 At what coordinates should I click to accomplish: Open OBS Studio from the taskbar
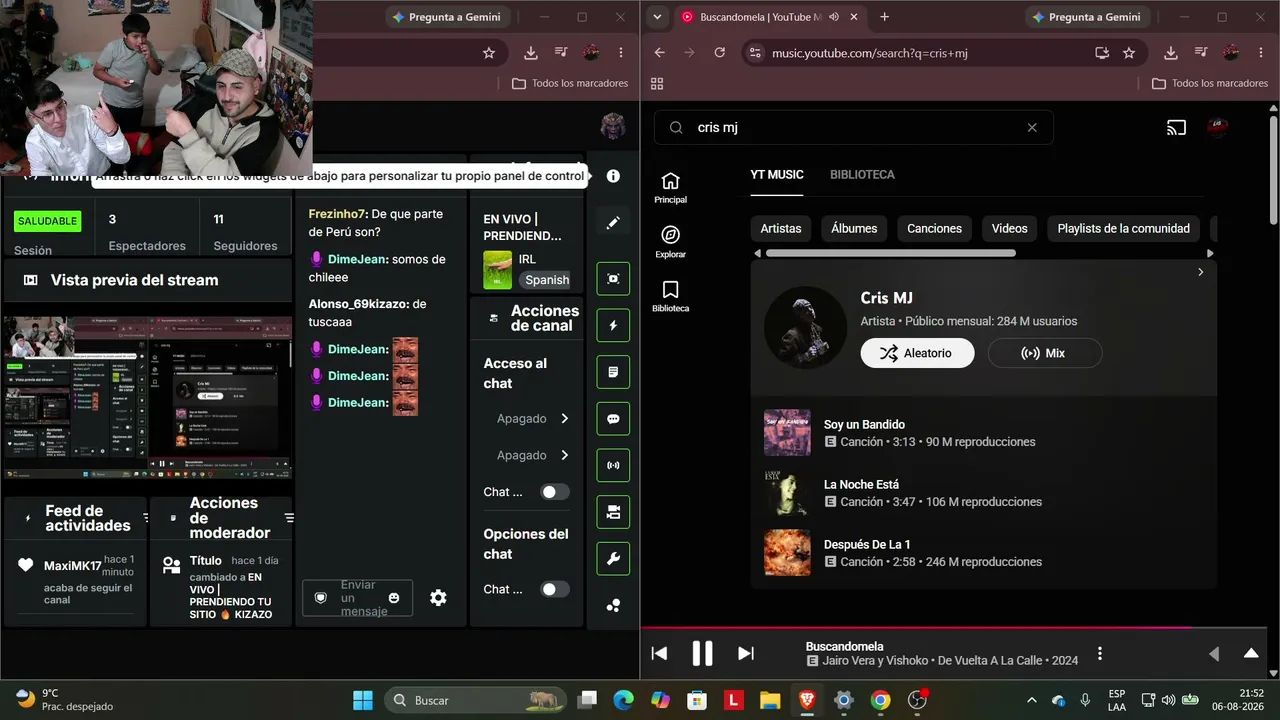point(917,700)
